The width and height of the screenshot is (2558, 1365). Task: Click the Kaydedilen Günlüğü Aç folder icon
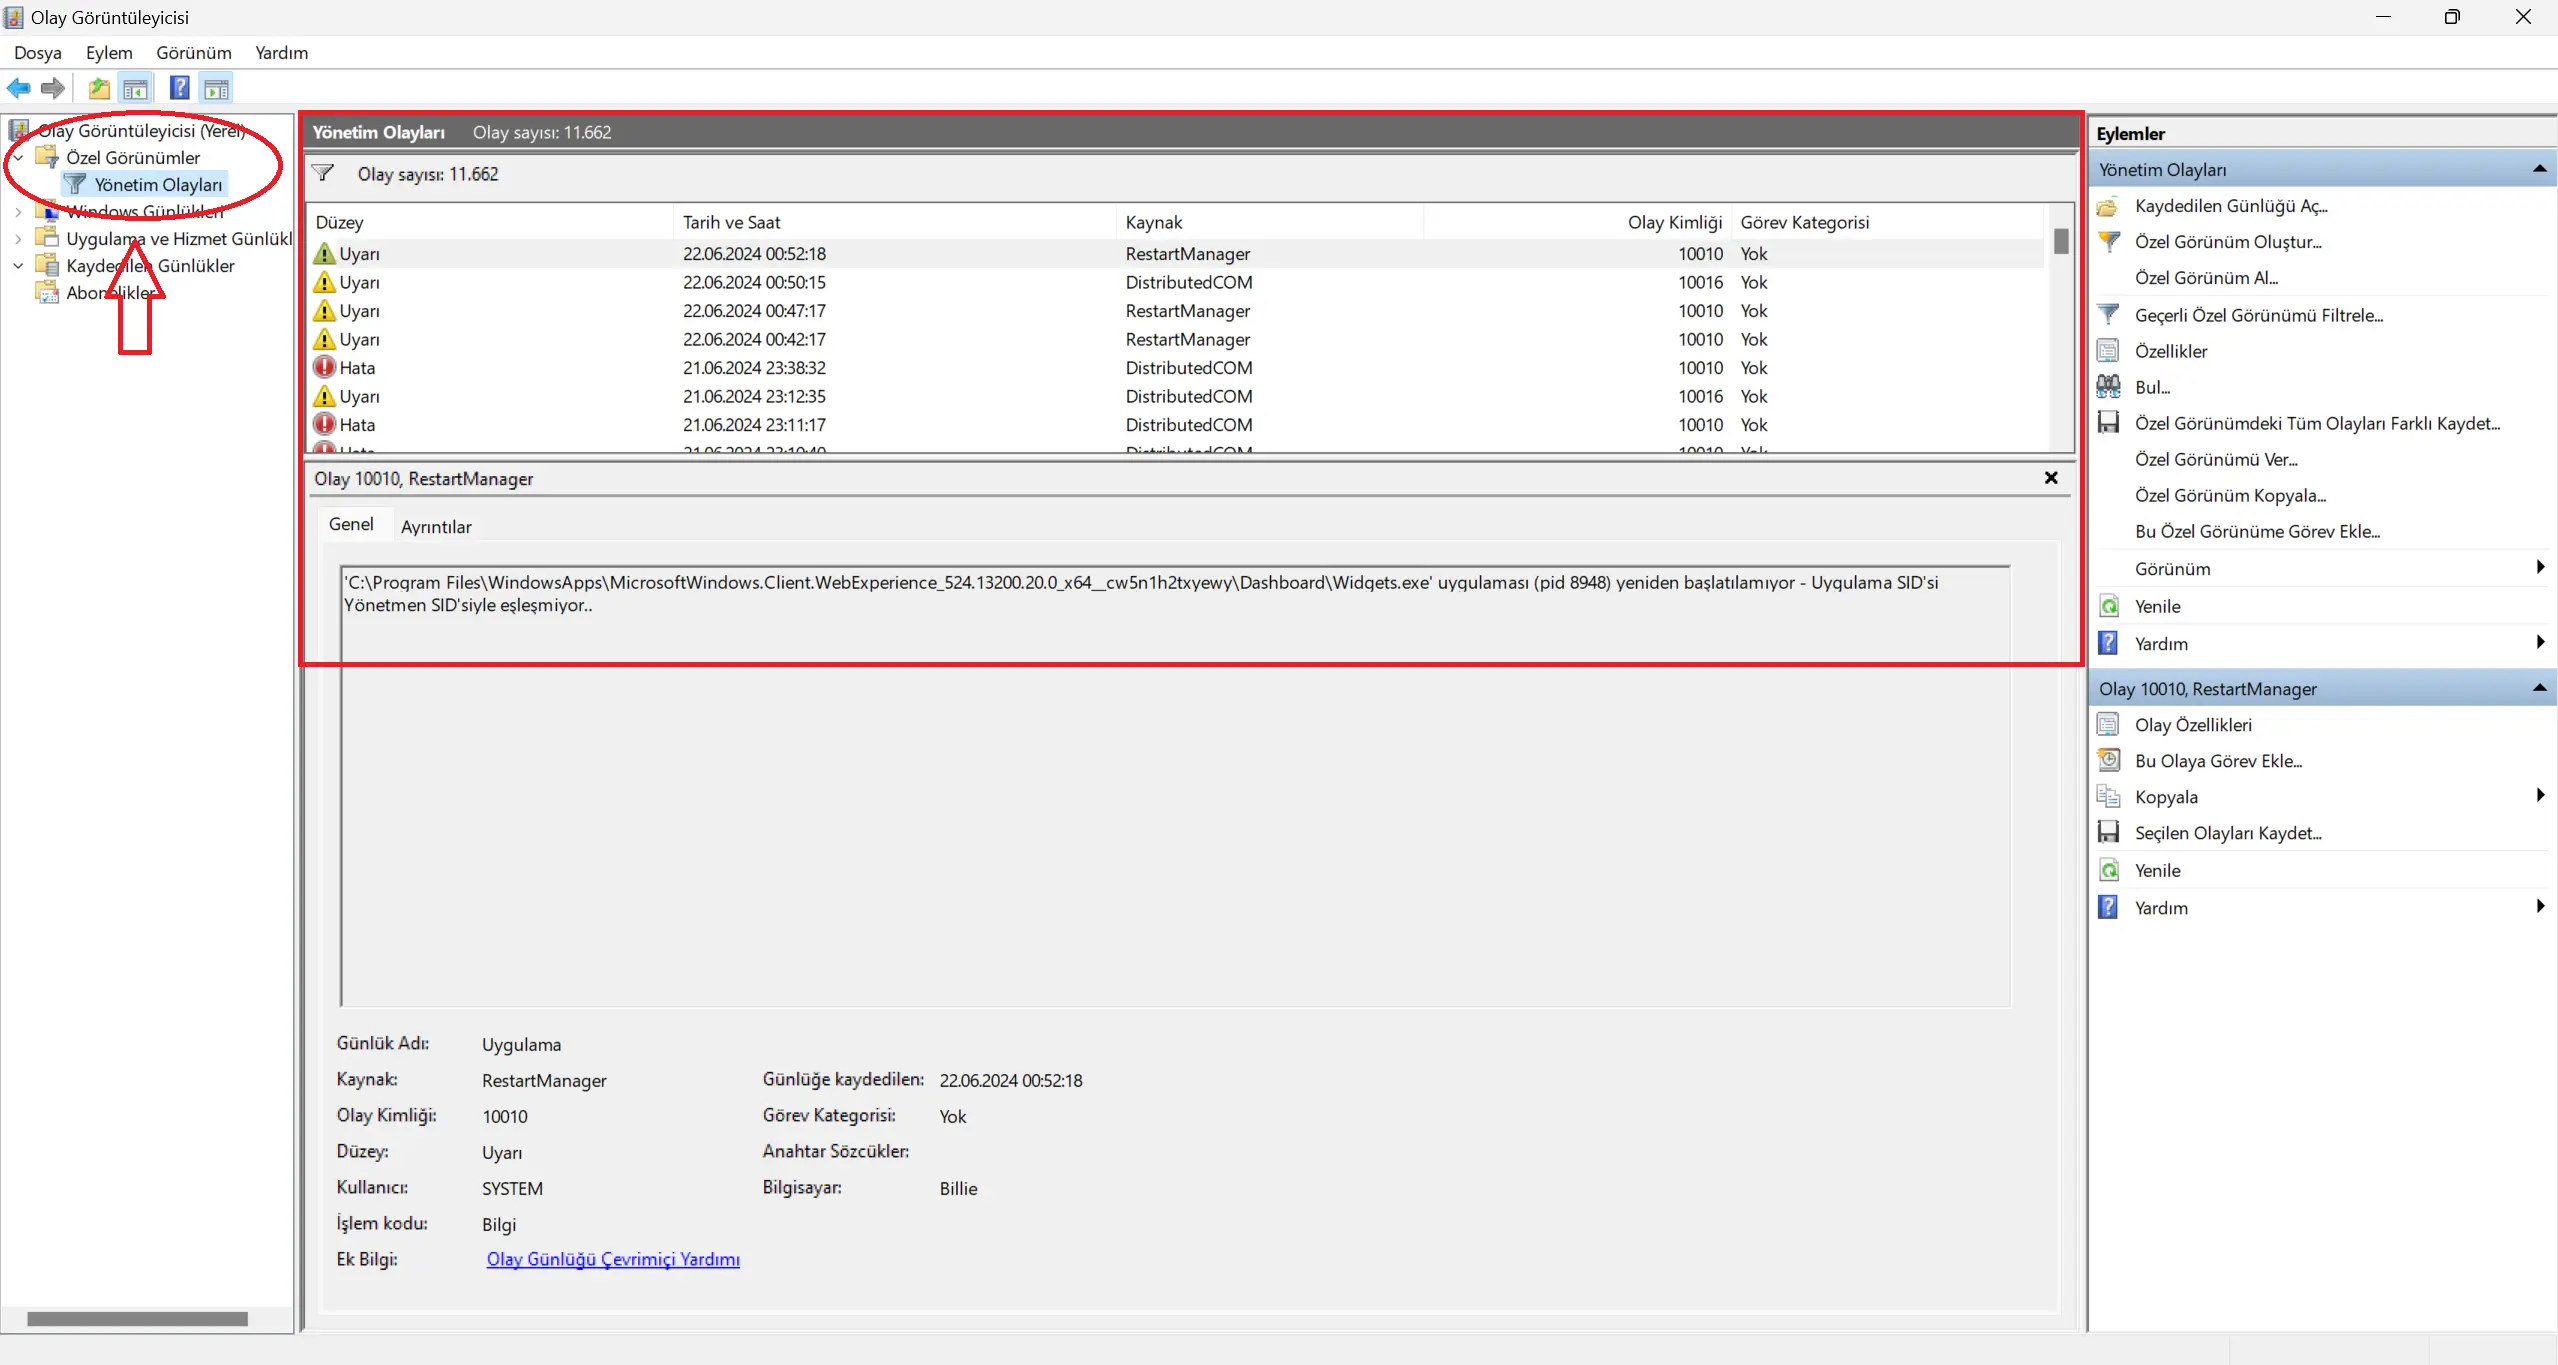(x=2108, y=206)
